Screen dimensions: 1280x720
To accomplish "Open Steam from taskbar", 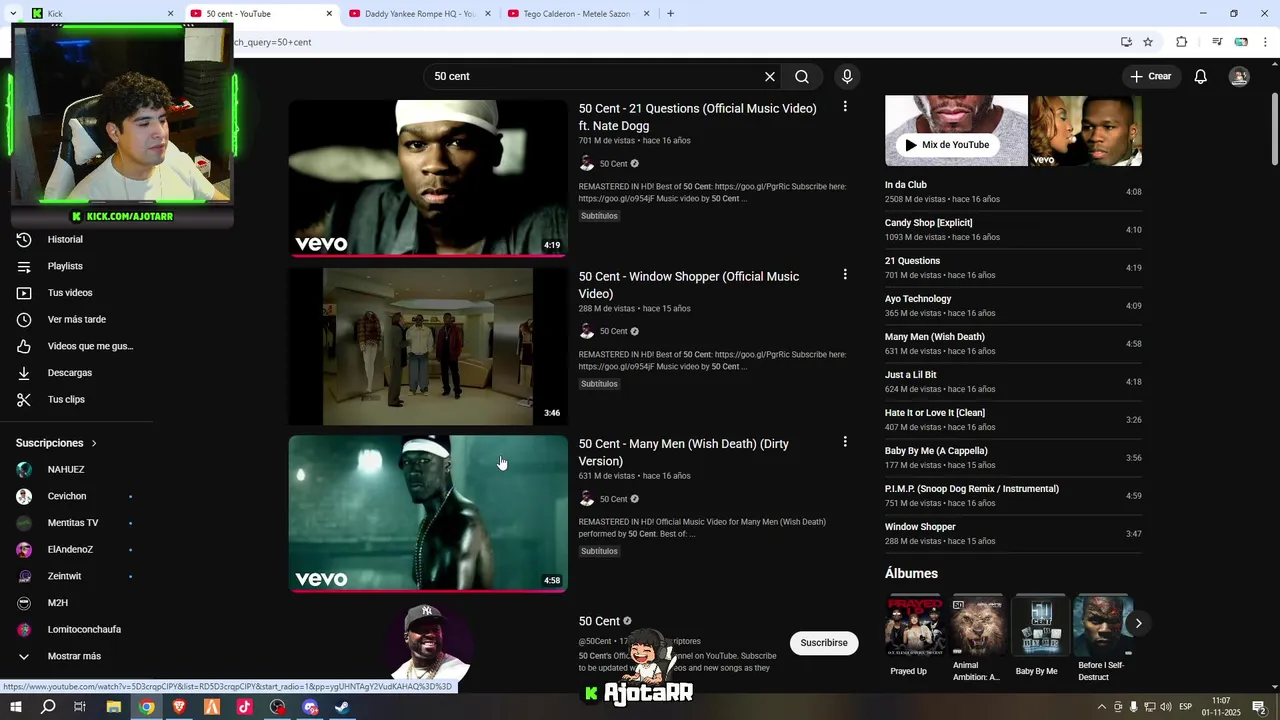I will [342, 707].
